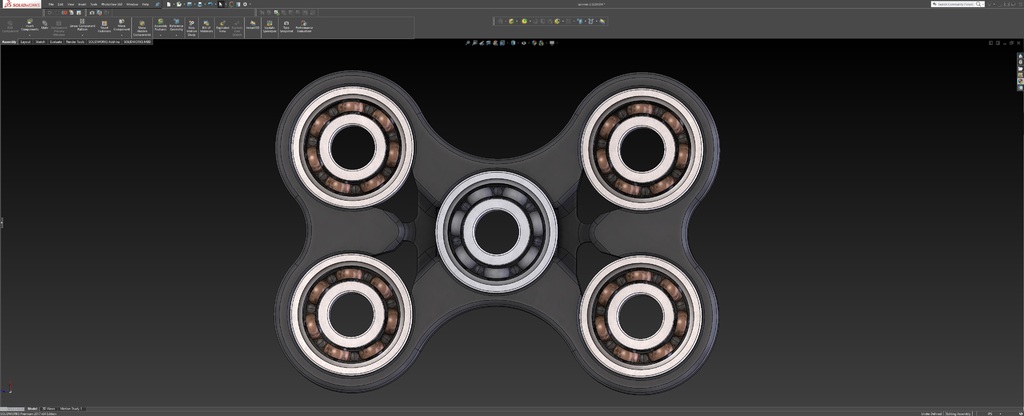Switch to SOLIDWORKS Add-Ins tab
The image size is (1024, 416).
point(104,42)
